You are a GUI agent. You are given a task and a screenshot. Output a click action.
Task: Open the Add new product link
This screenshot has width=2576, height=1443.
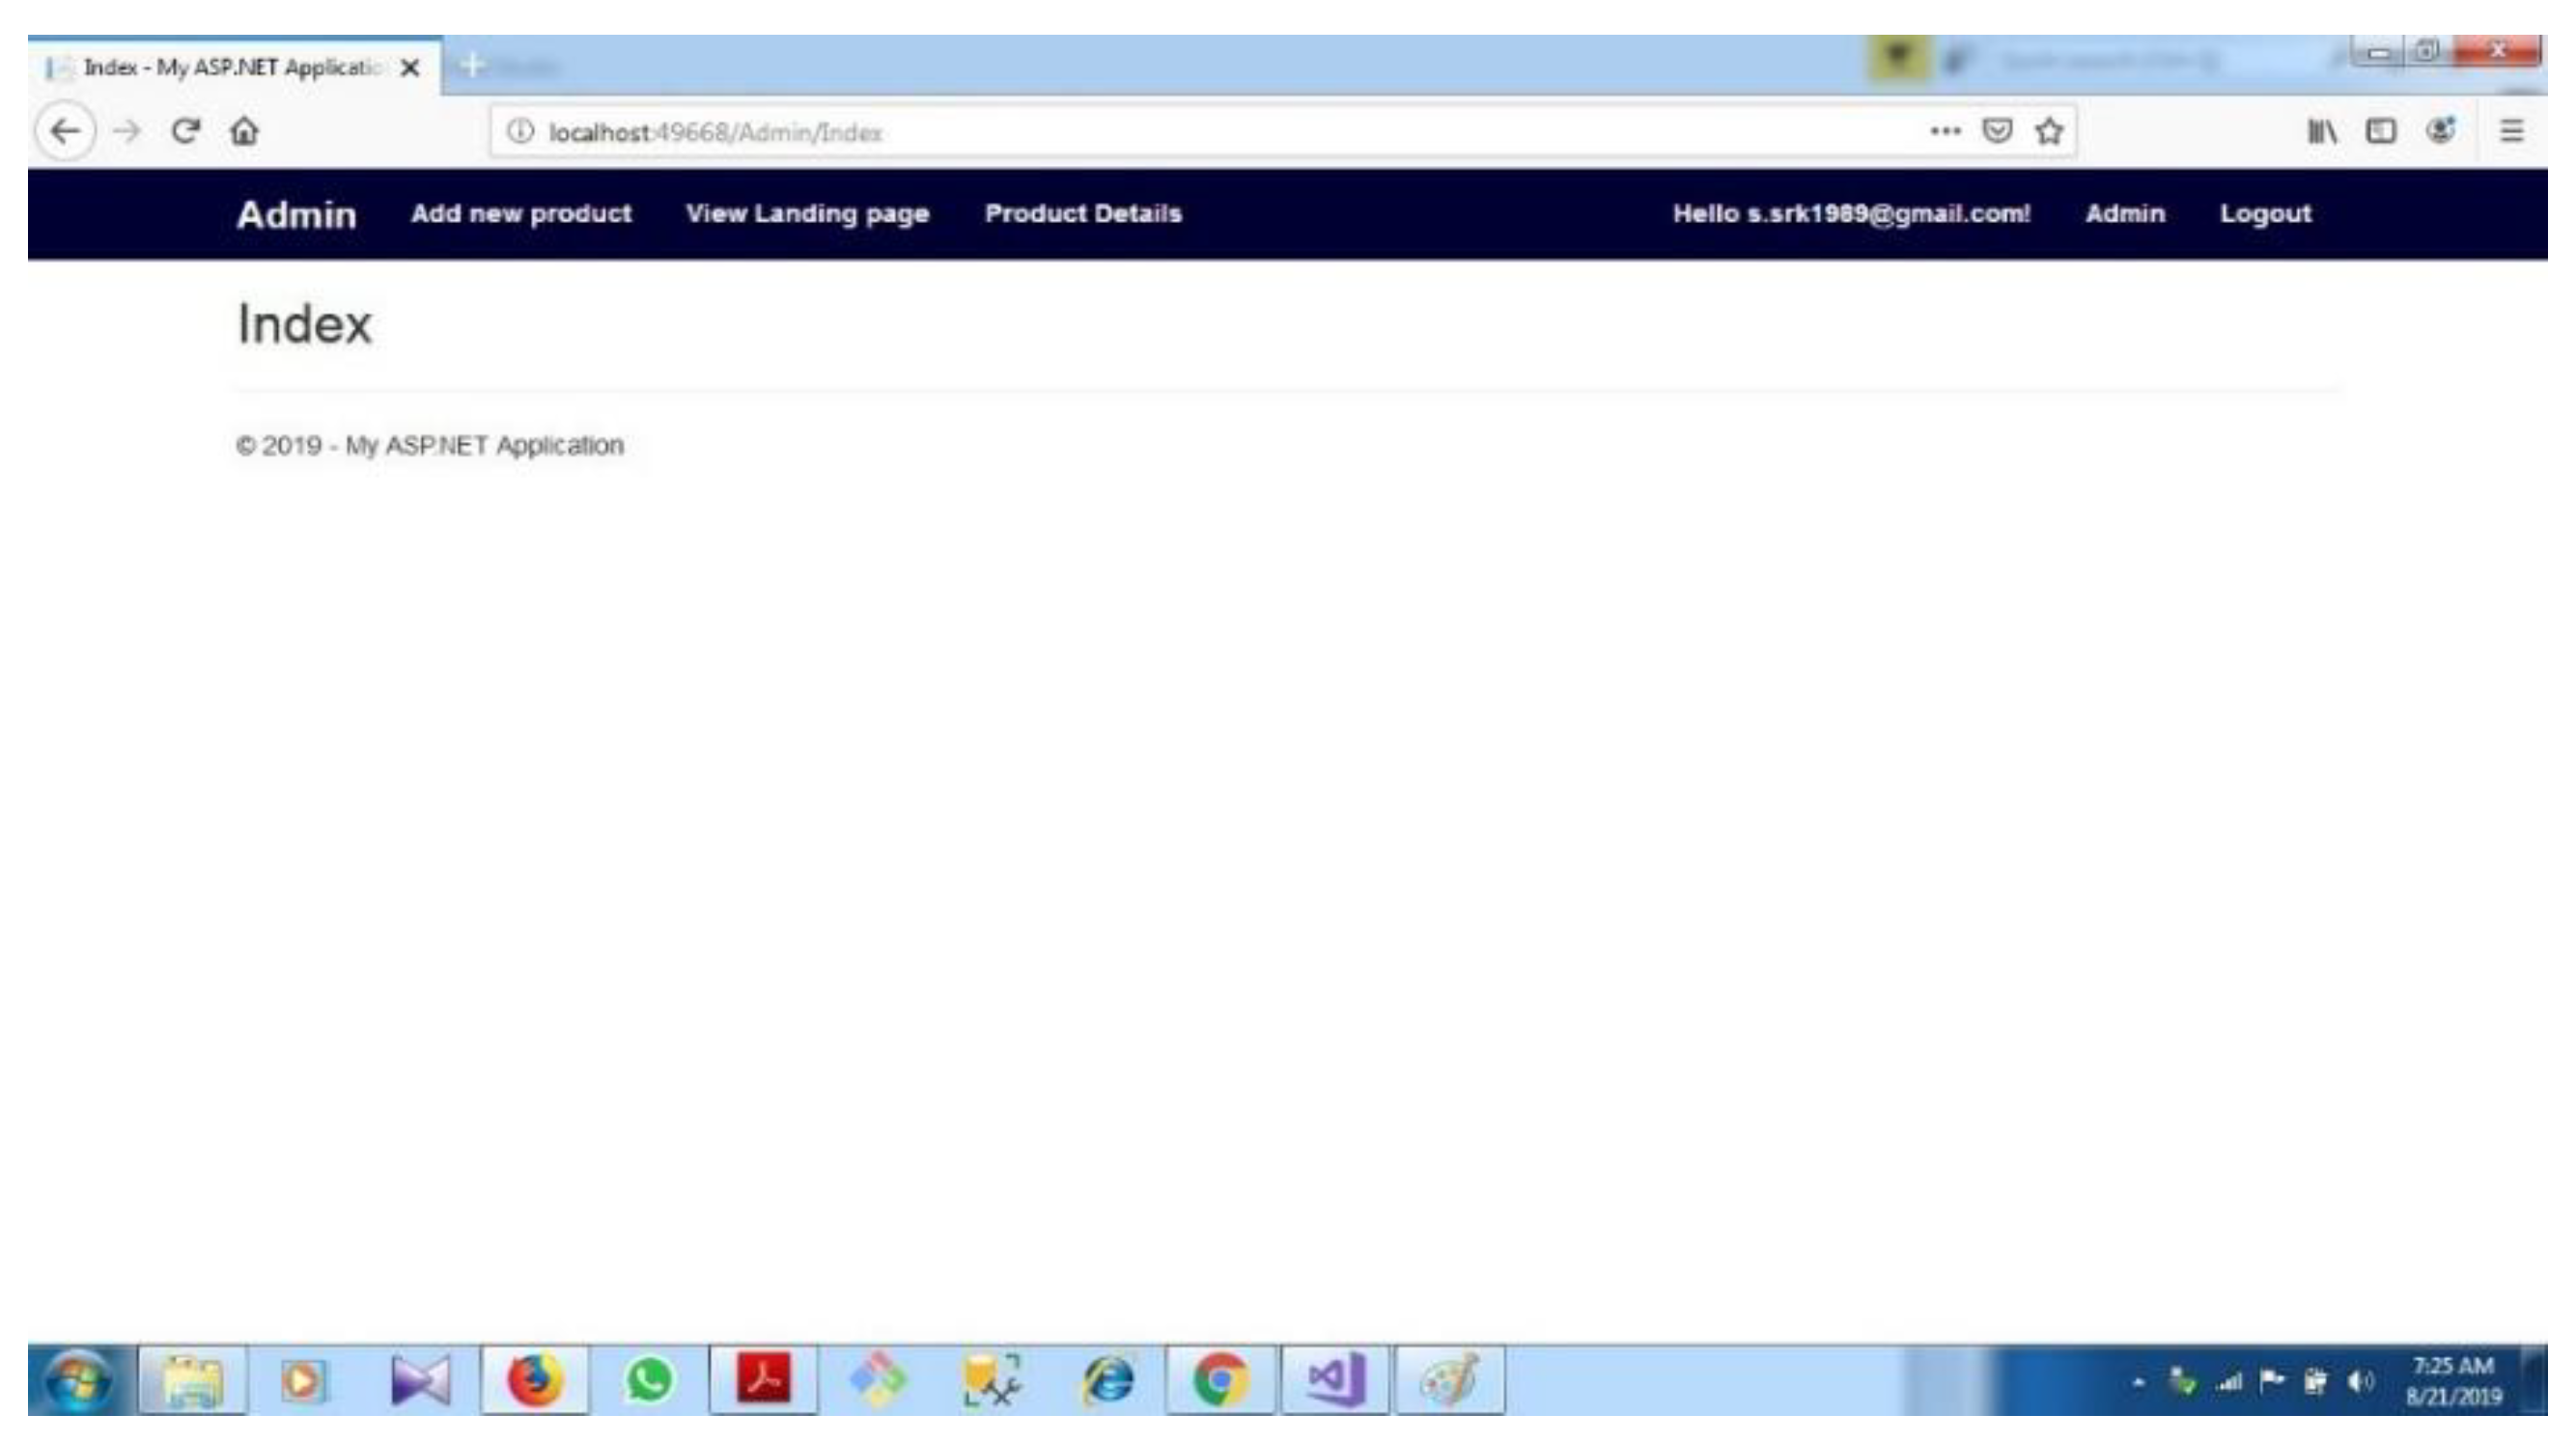click(x=521, y=212)
